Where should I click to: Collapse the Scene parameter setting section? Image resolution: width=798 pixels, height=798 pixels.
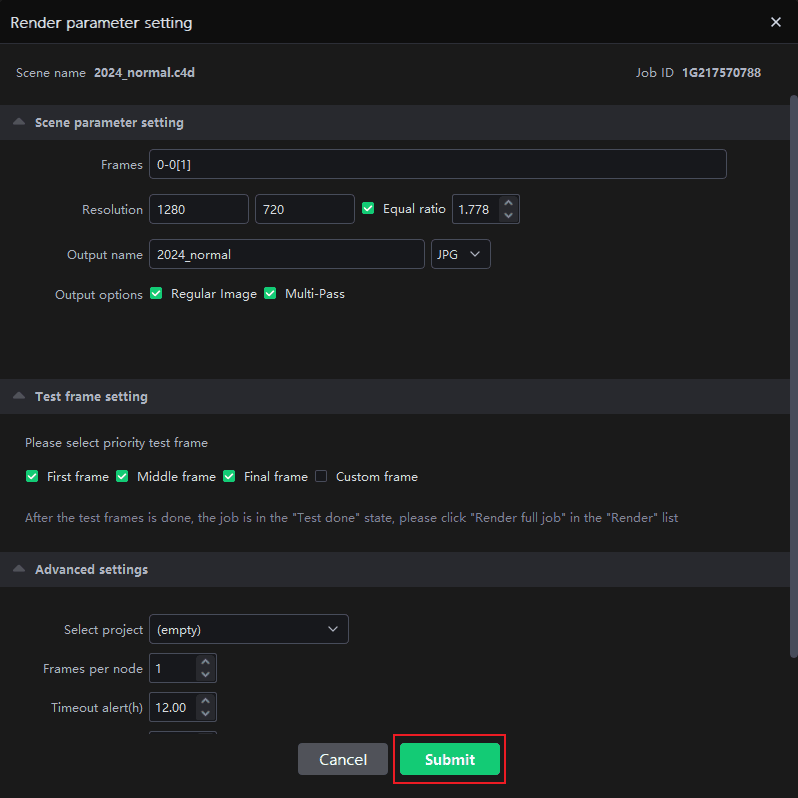click(x=19, y=122)
